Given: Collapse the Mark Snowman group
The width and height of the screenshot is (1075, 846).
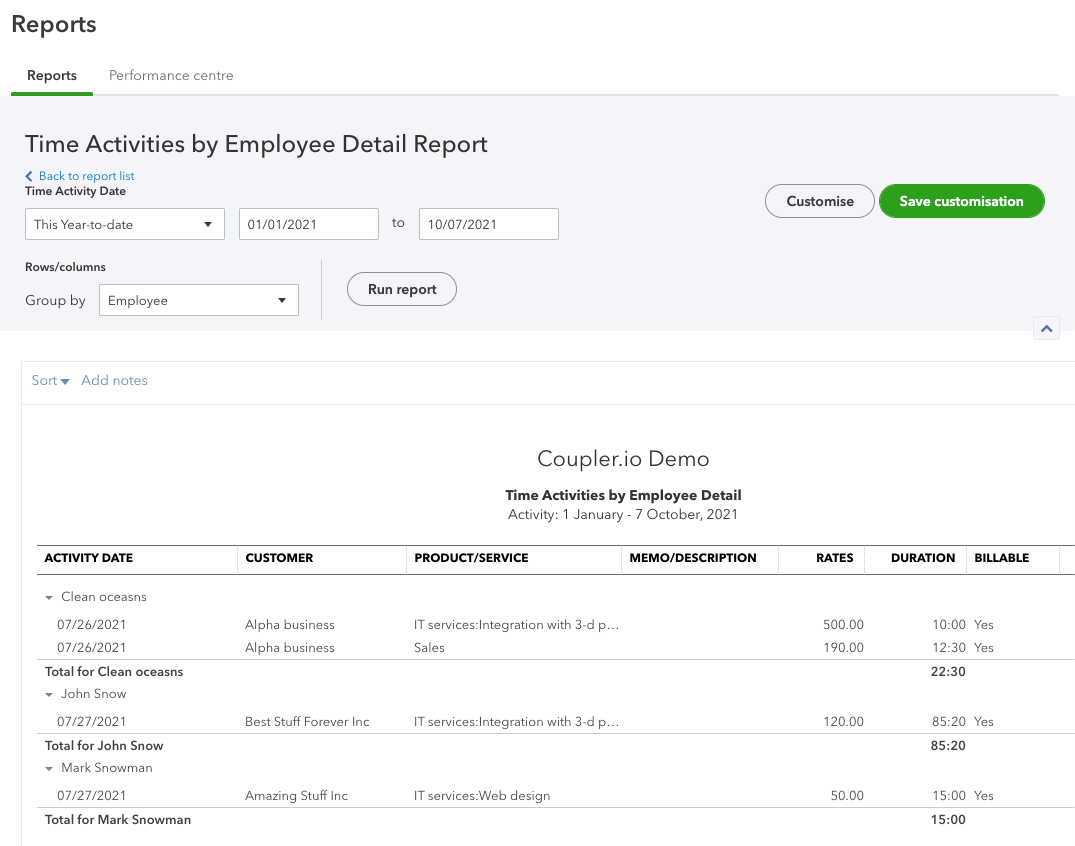Looking at the screenshot, I should pos(48,767).
